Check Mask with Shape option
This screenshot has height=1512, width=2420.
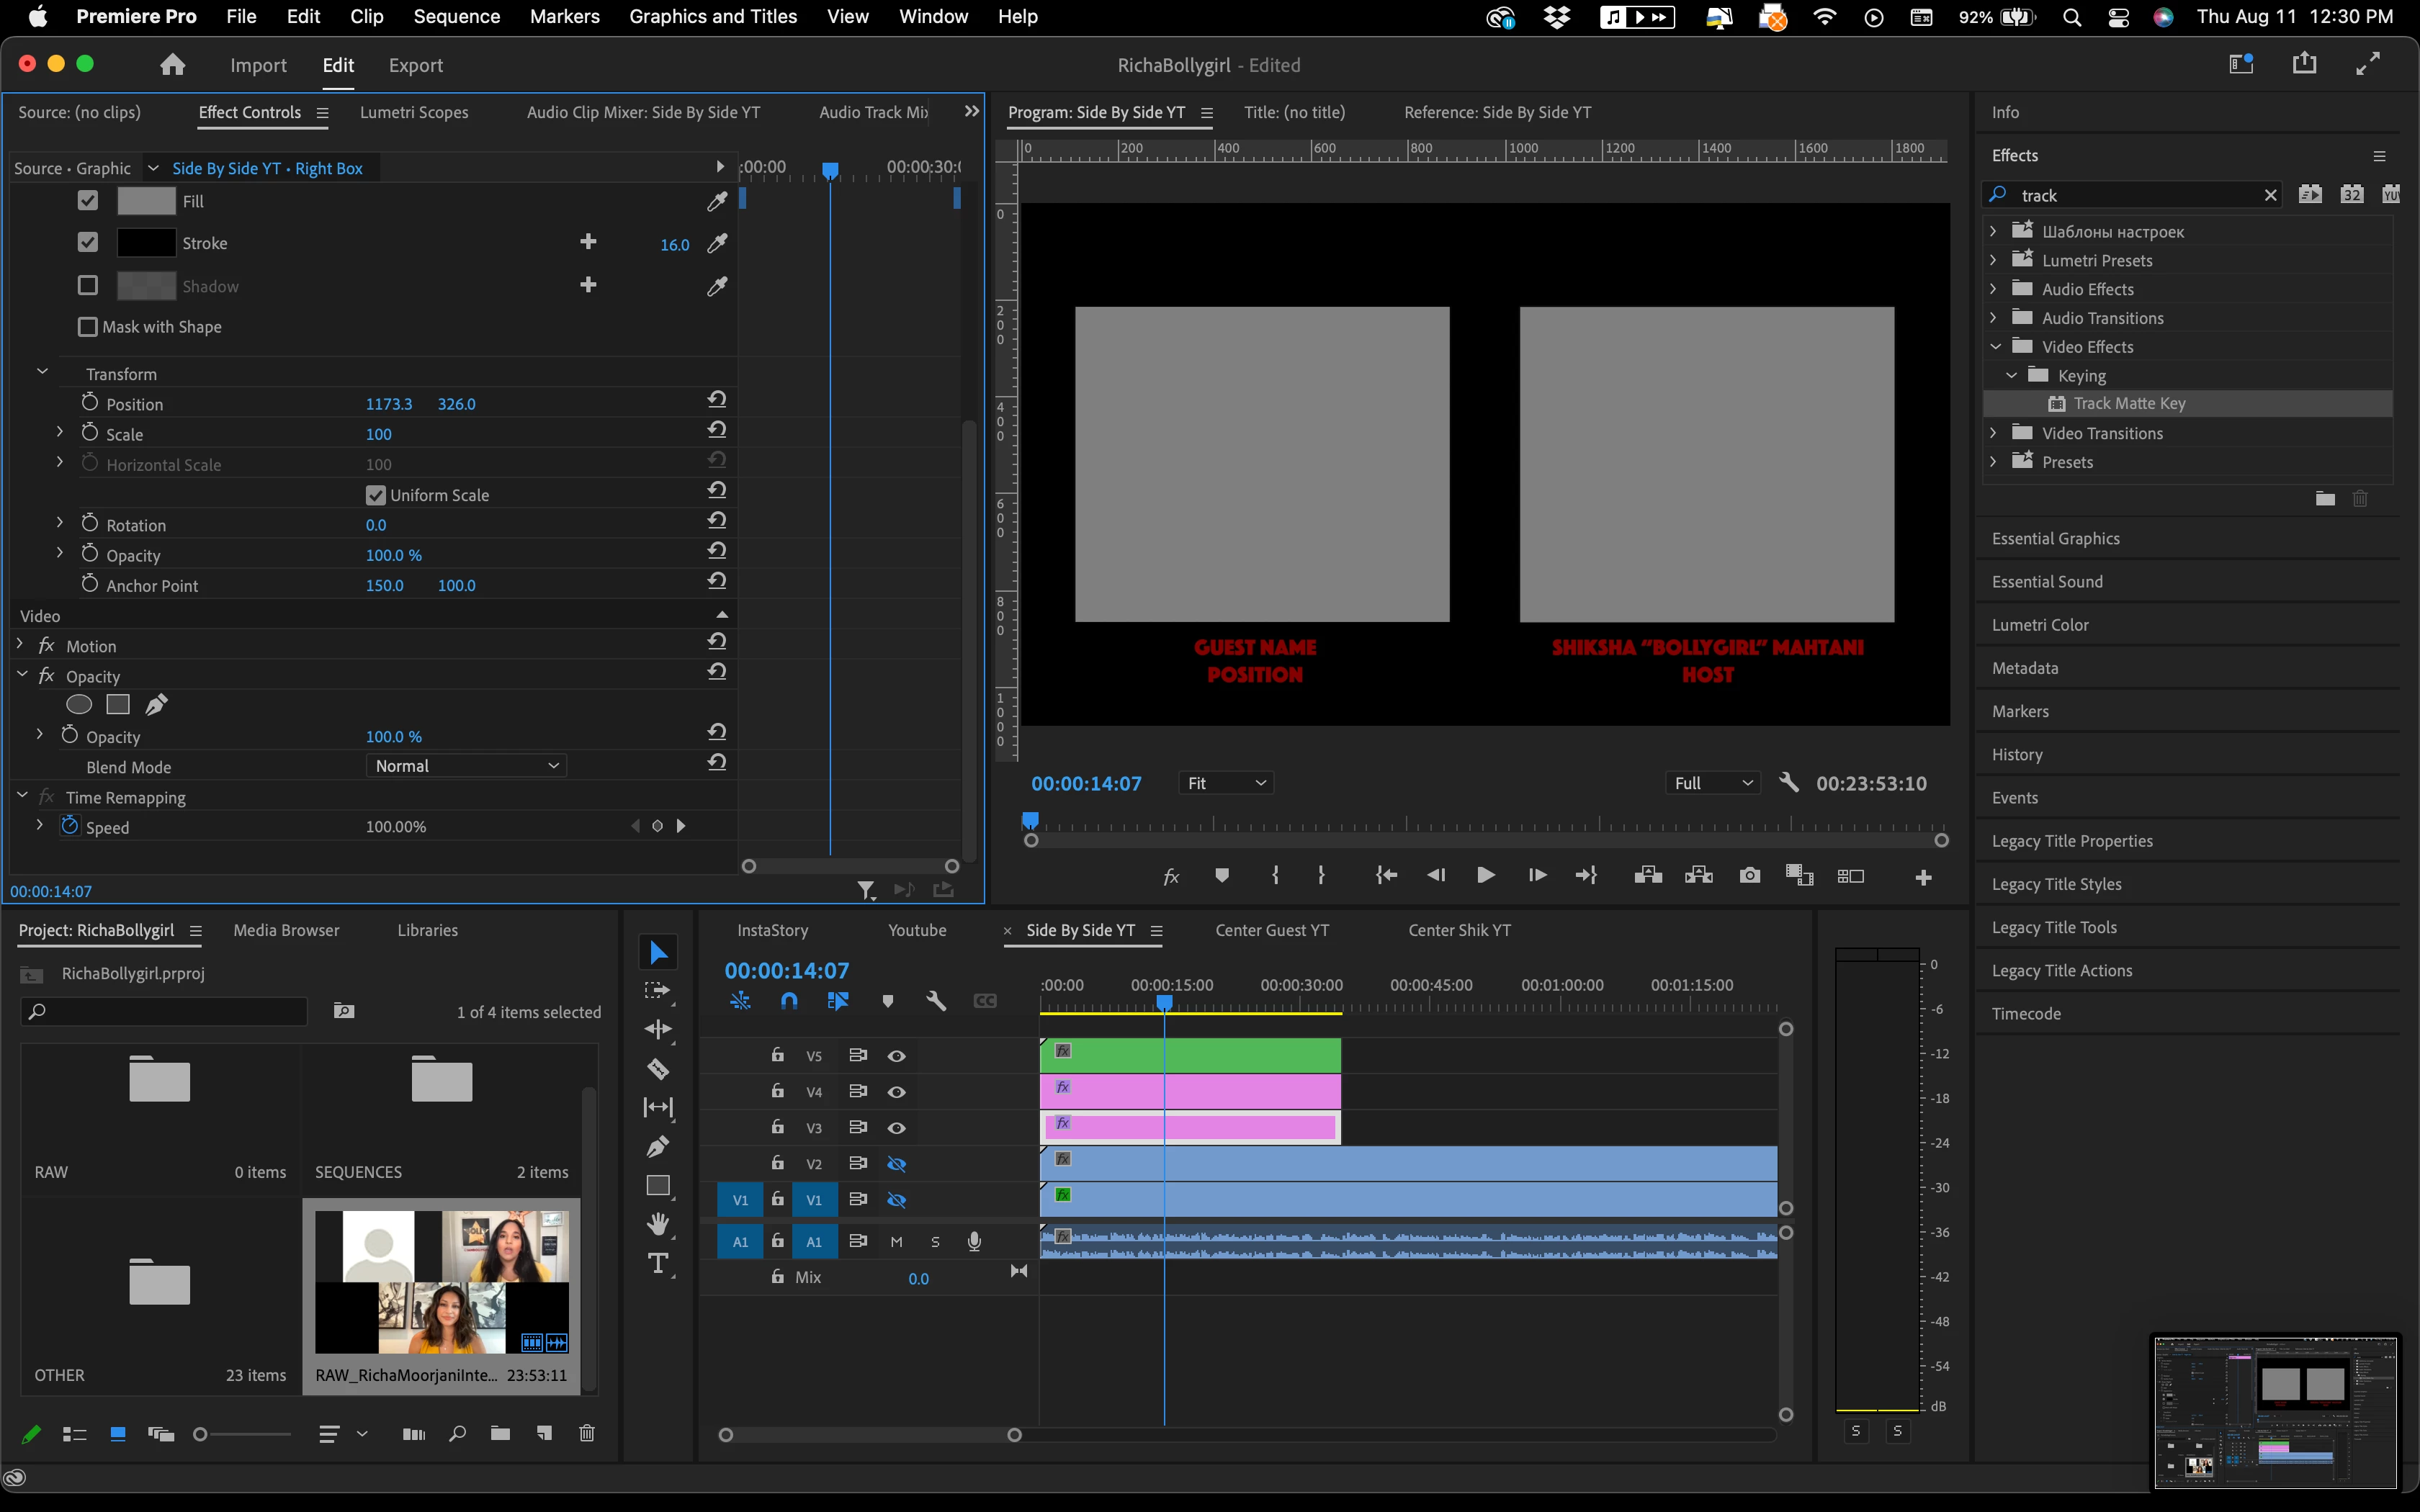click(88, 327)
